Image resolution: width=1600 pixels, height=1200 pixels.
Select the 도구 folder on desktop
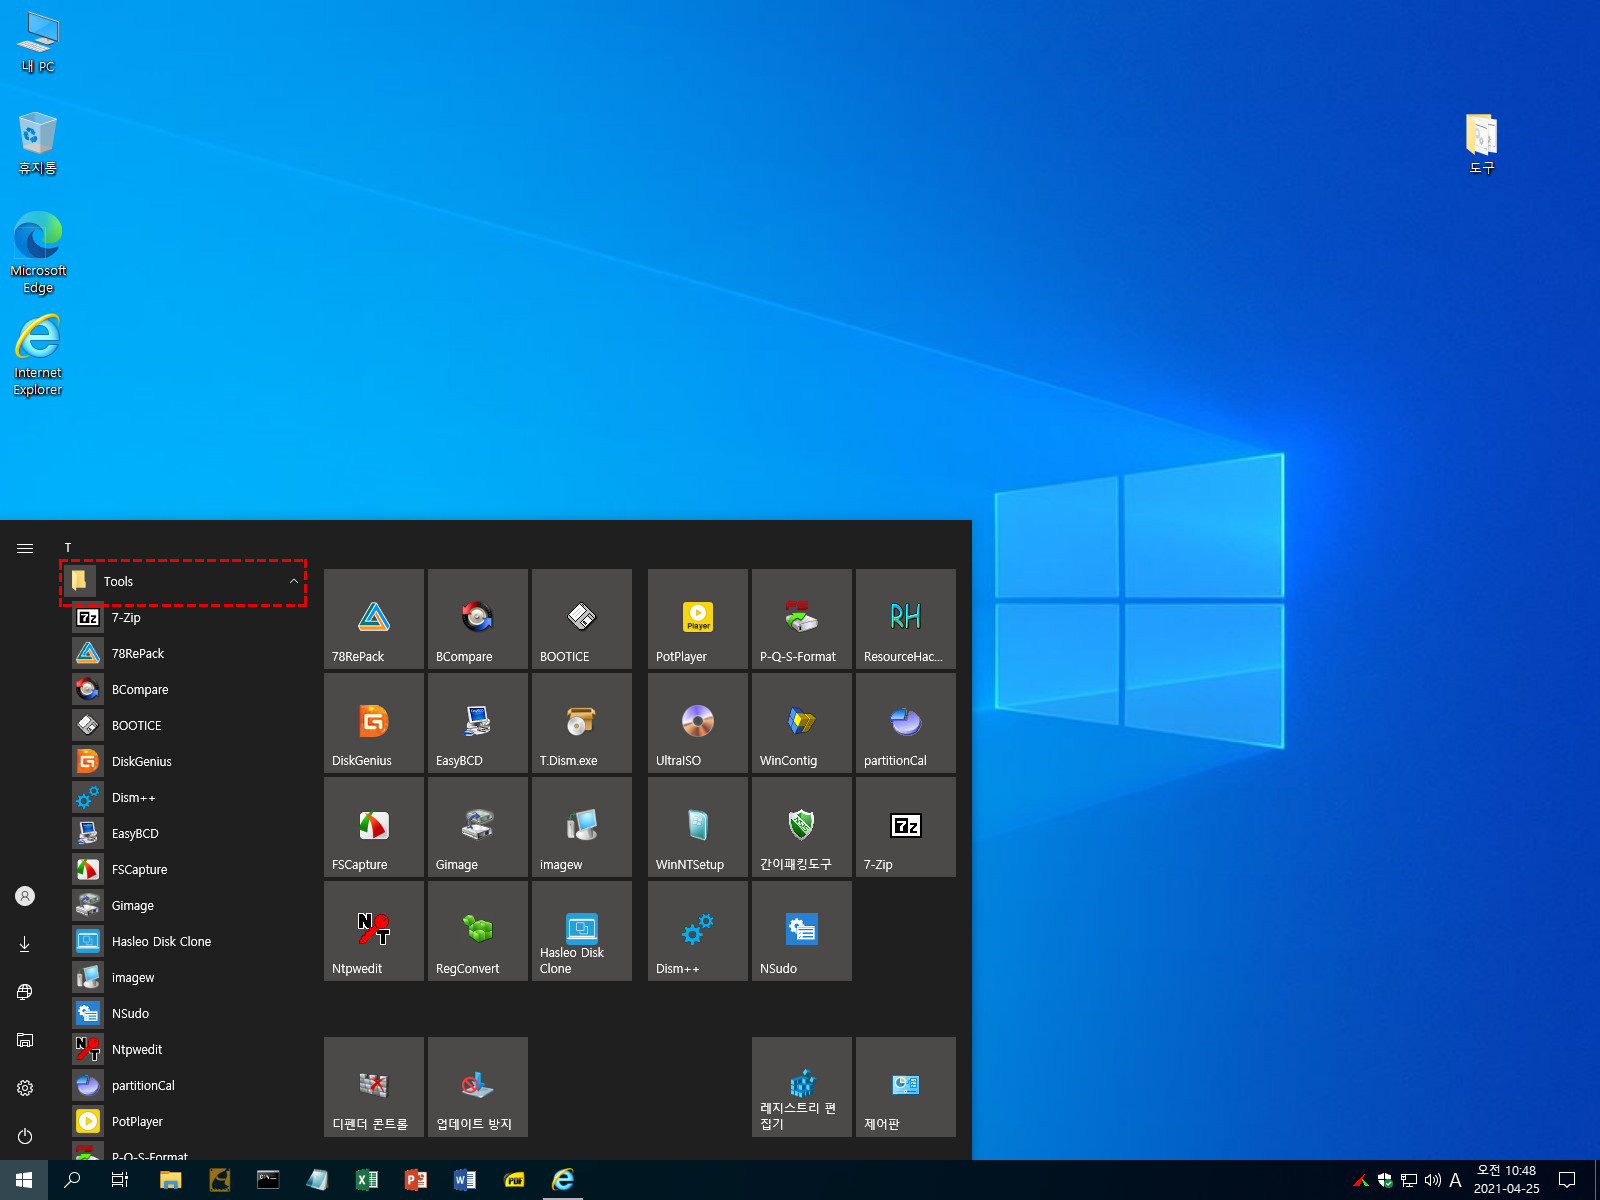(1482, 144)
